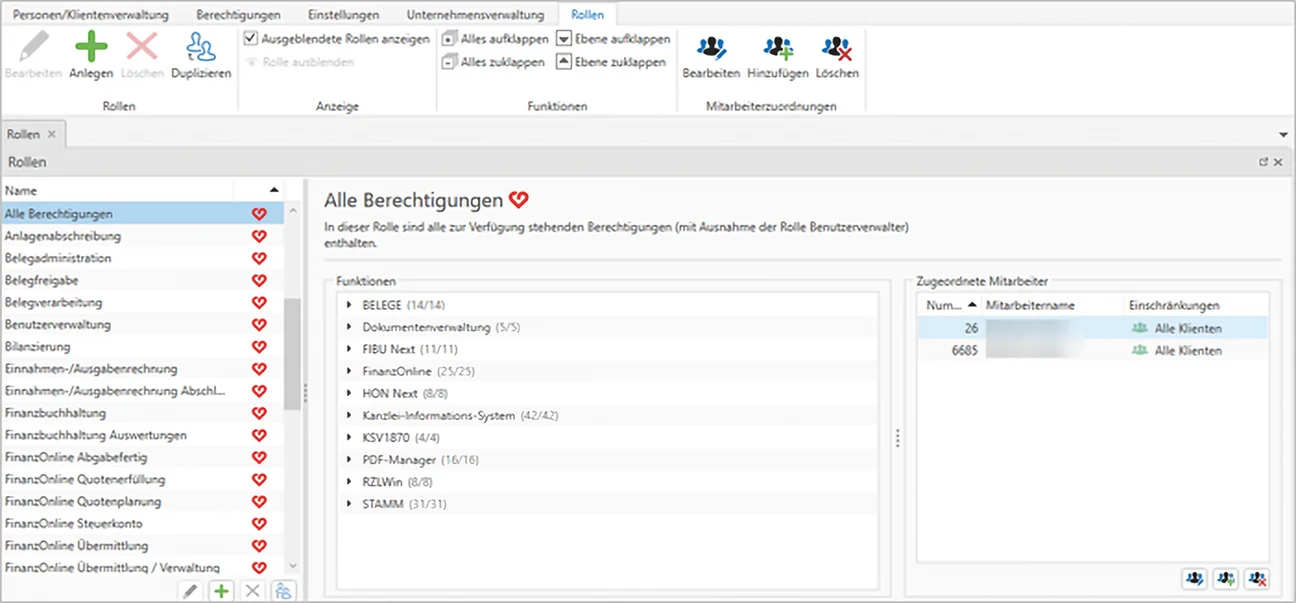Open the tab list dropdown arrow at right

(x=1283, y=134)
